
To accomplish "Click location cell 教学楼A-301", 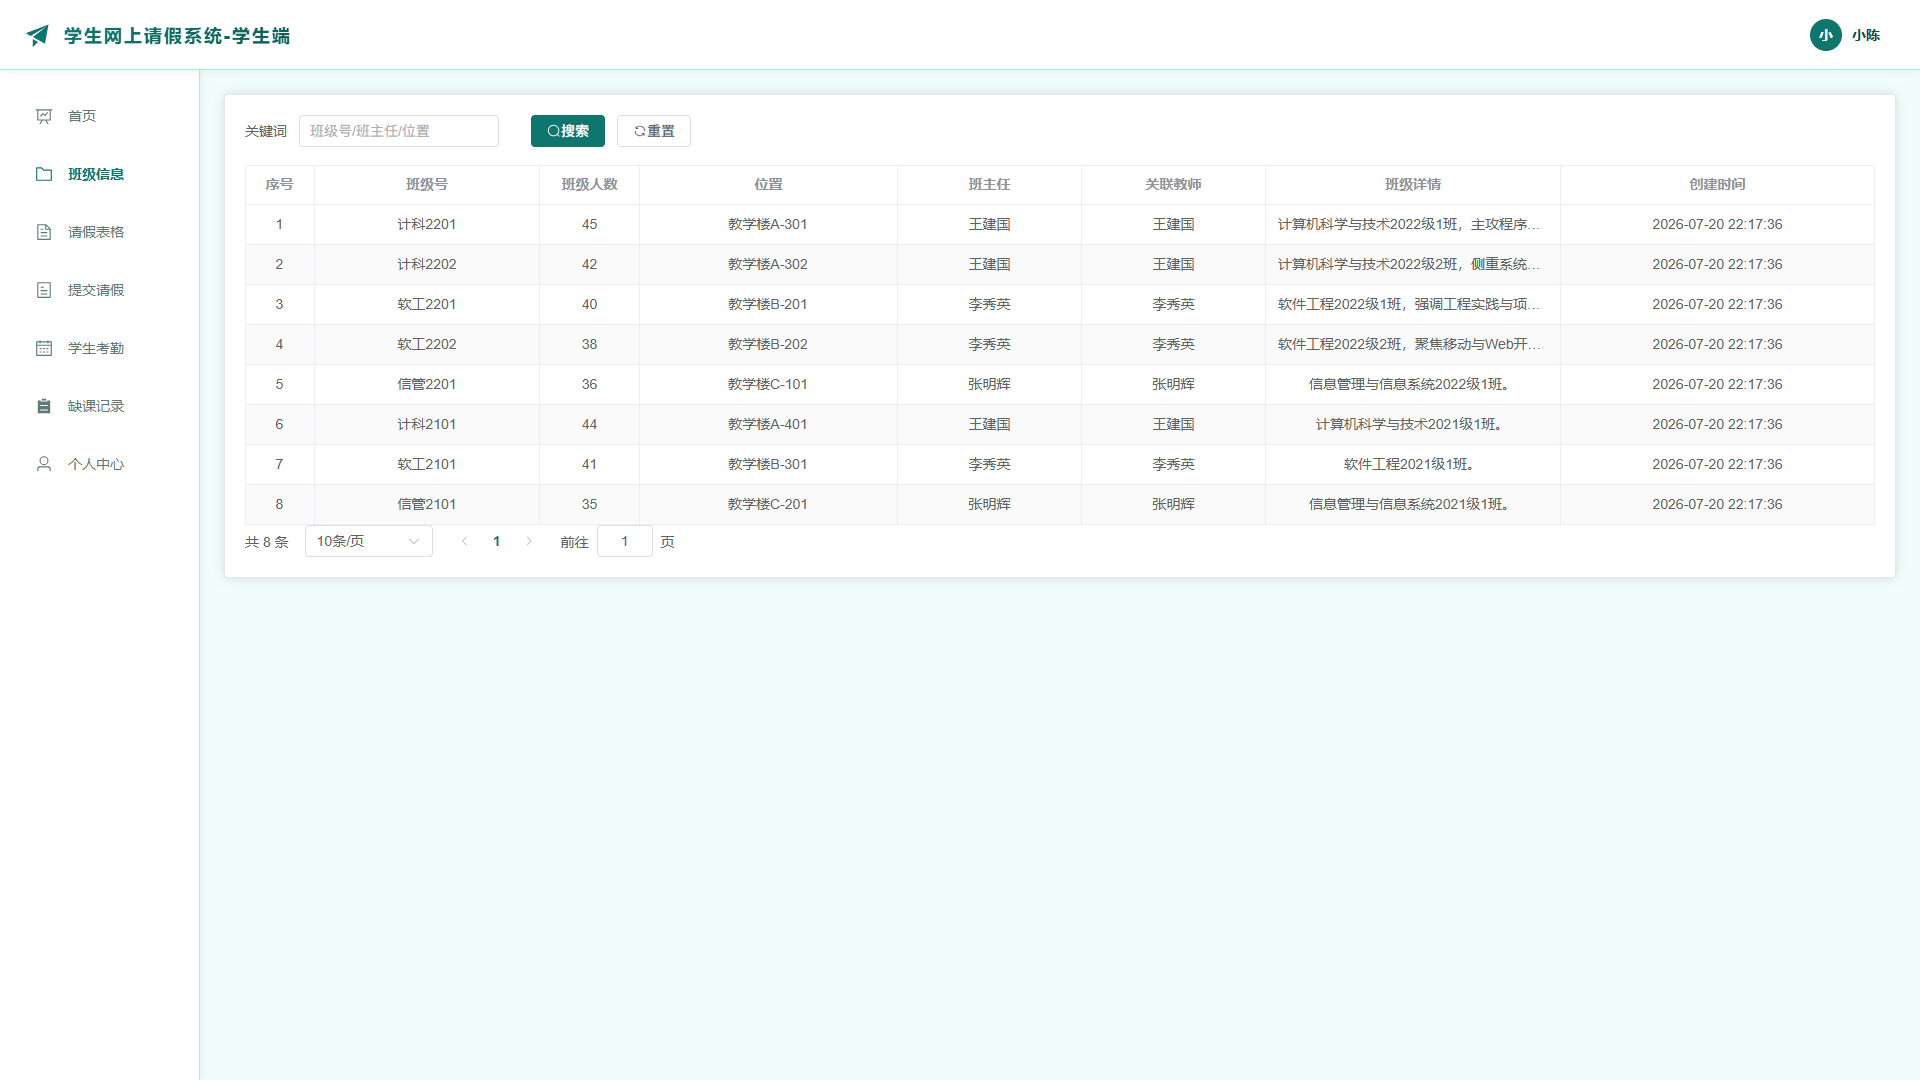I will [768, 224].
